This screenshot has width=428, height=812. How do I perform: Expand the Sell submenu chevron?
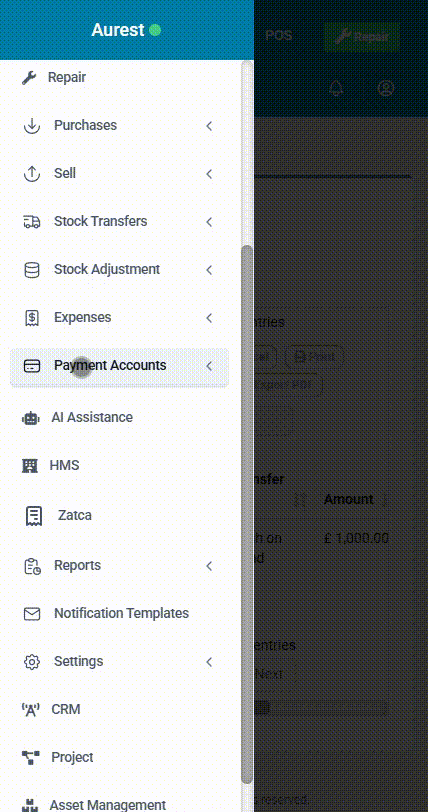(x=209, y=174)
